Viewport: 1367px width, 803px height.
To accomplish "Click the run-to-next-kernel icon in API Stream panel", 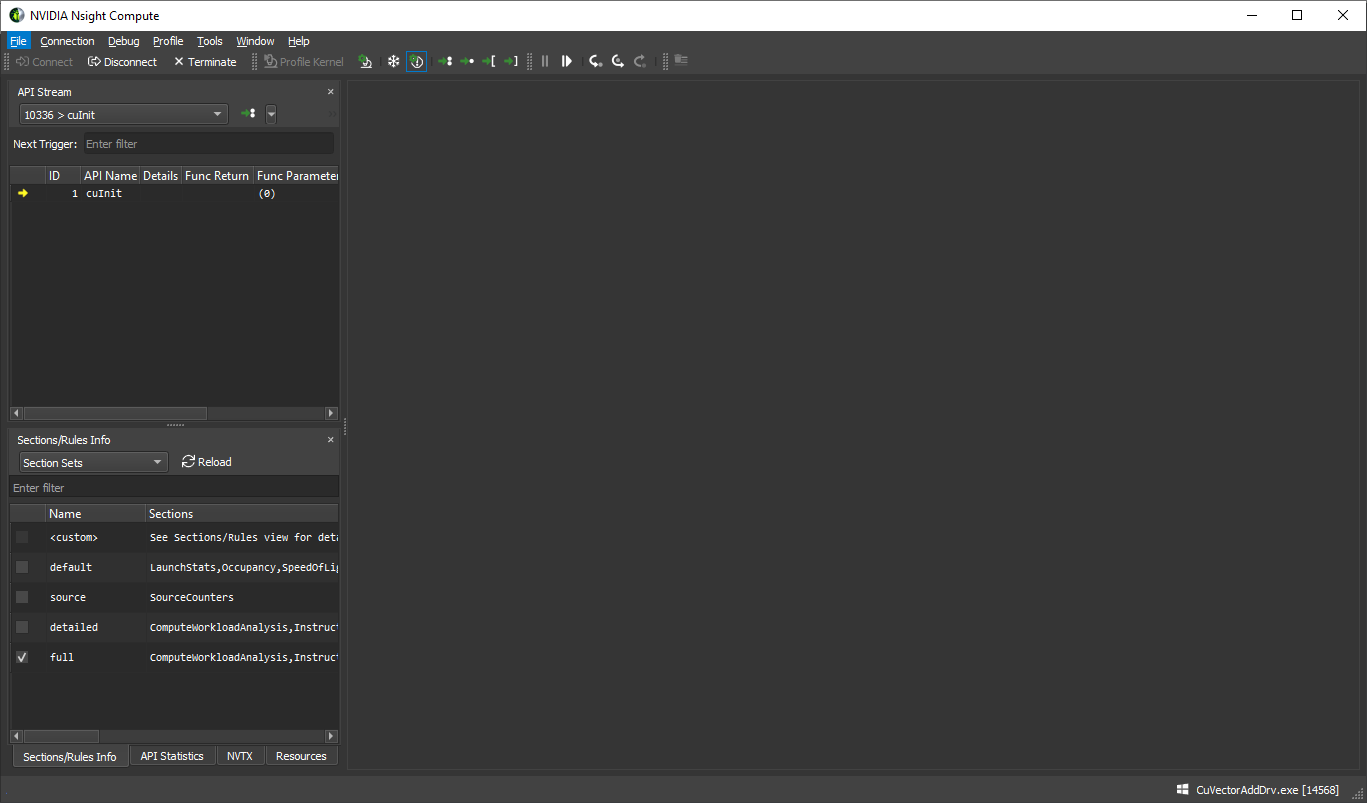I will [x=248, y=114].
